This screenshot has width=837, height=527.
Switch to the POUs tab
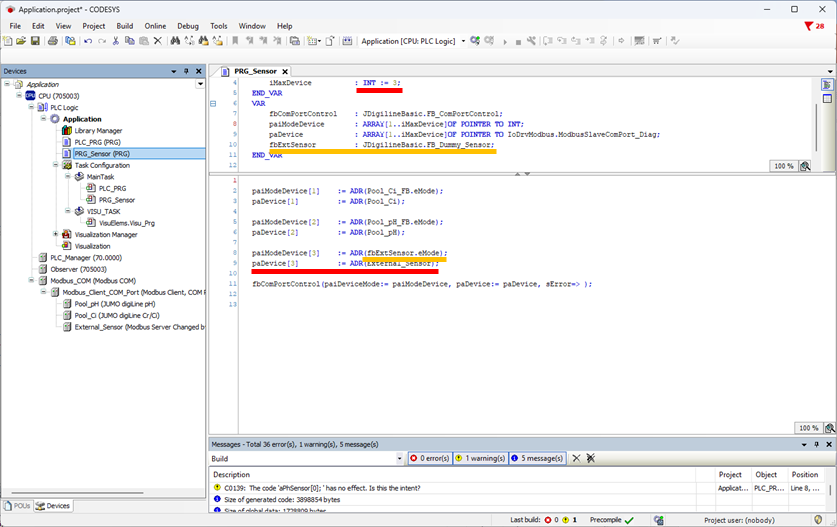tap(17, 506)
